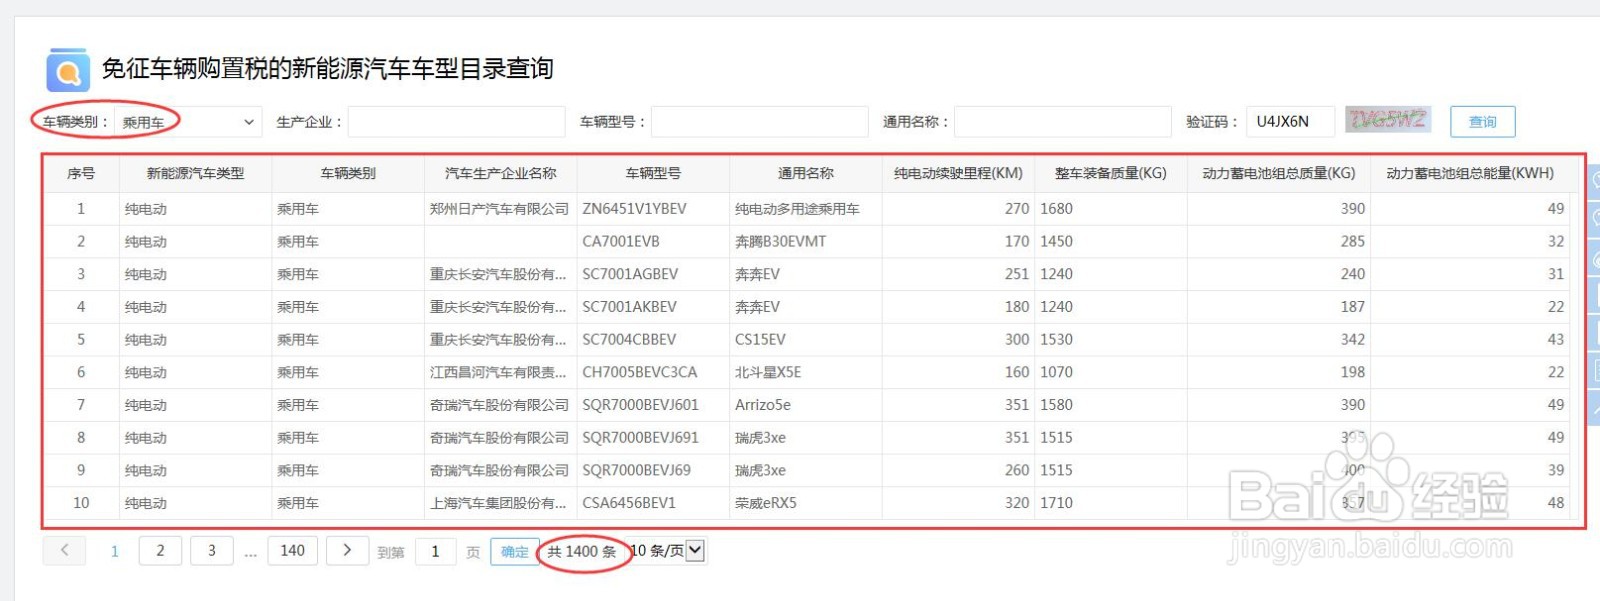The width and height of the screenshot is (1600, 601).
Task: Click the page number jump input box
Action: 435,551
